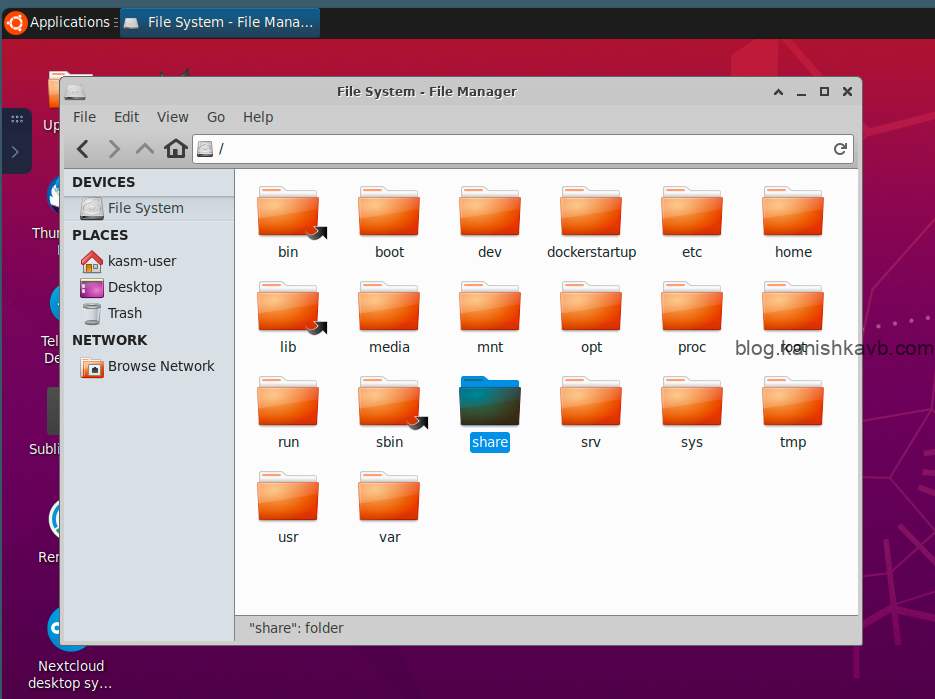935x699 pixels.
Task: Go to parent folder with up arrow
Action: (145, 149)
